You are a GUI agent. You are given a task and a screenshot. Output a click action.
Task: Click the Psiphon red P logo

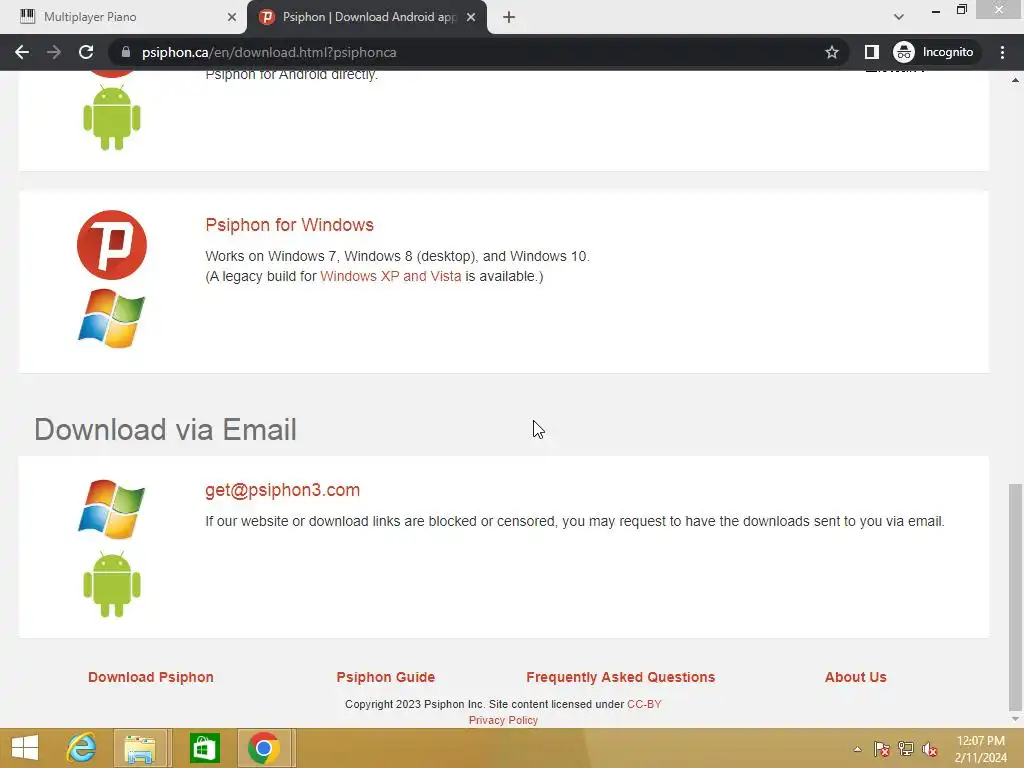point(112,245)
